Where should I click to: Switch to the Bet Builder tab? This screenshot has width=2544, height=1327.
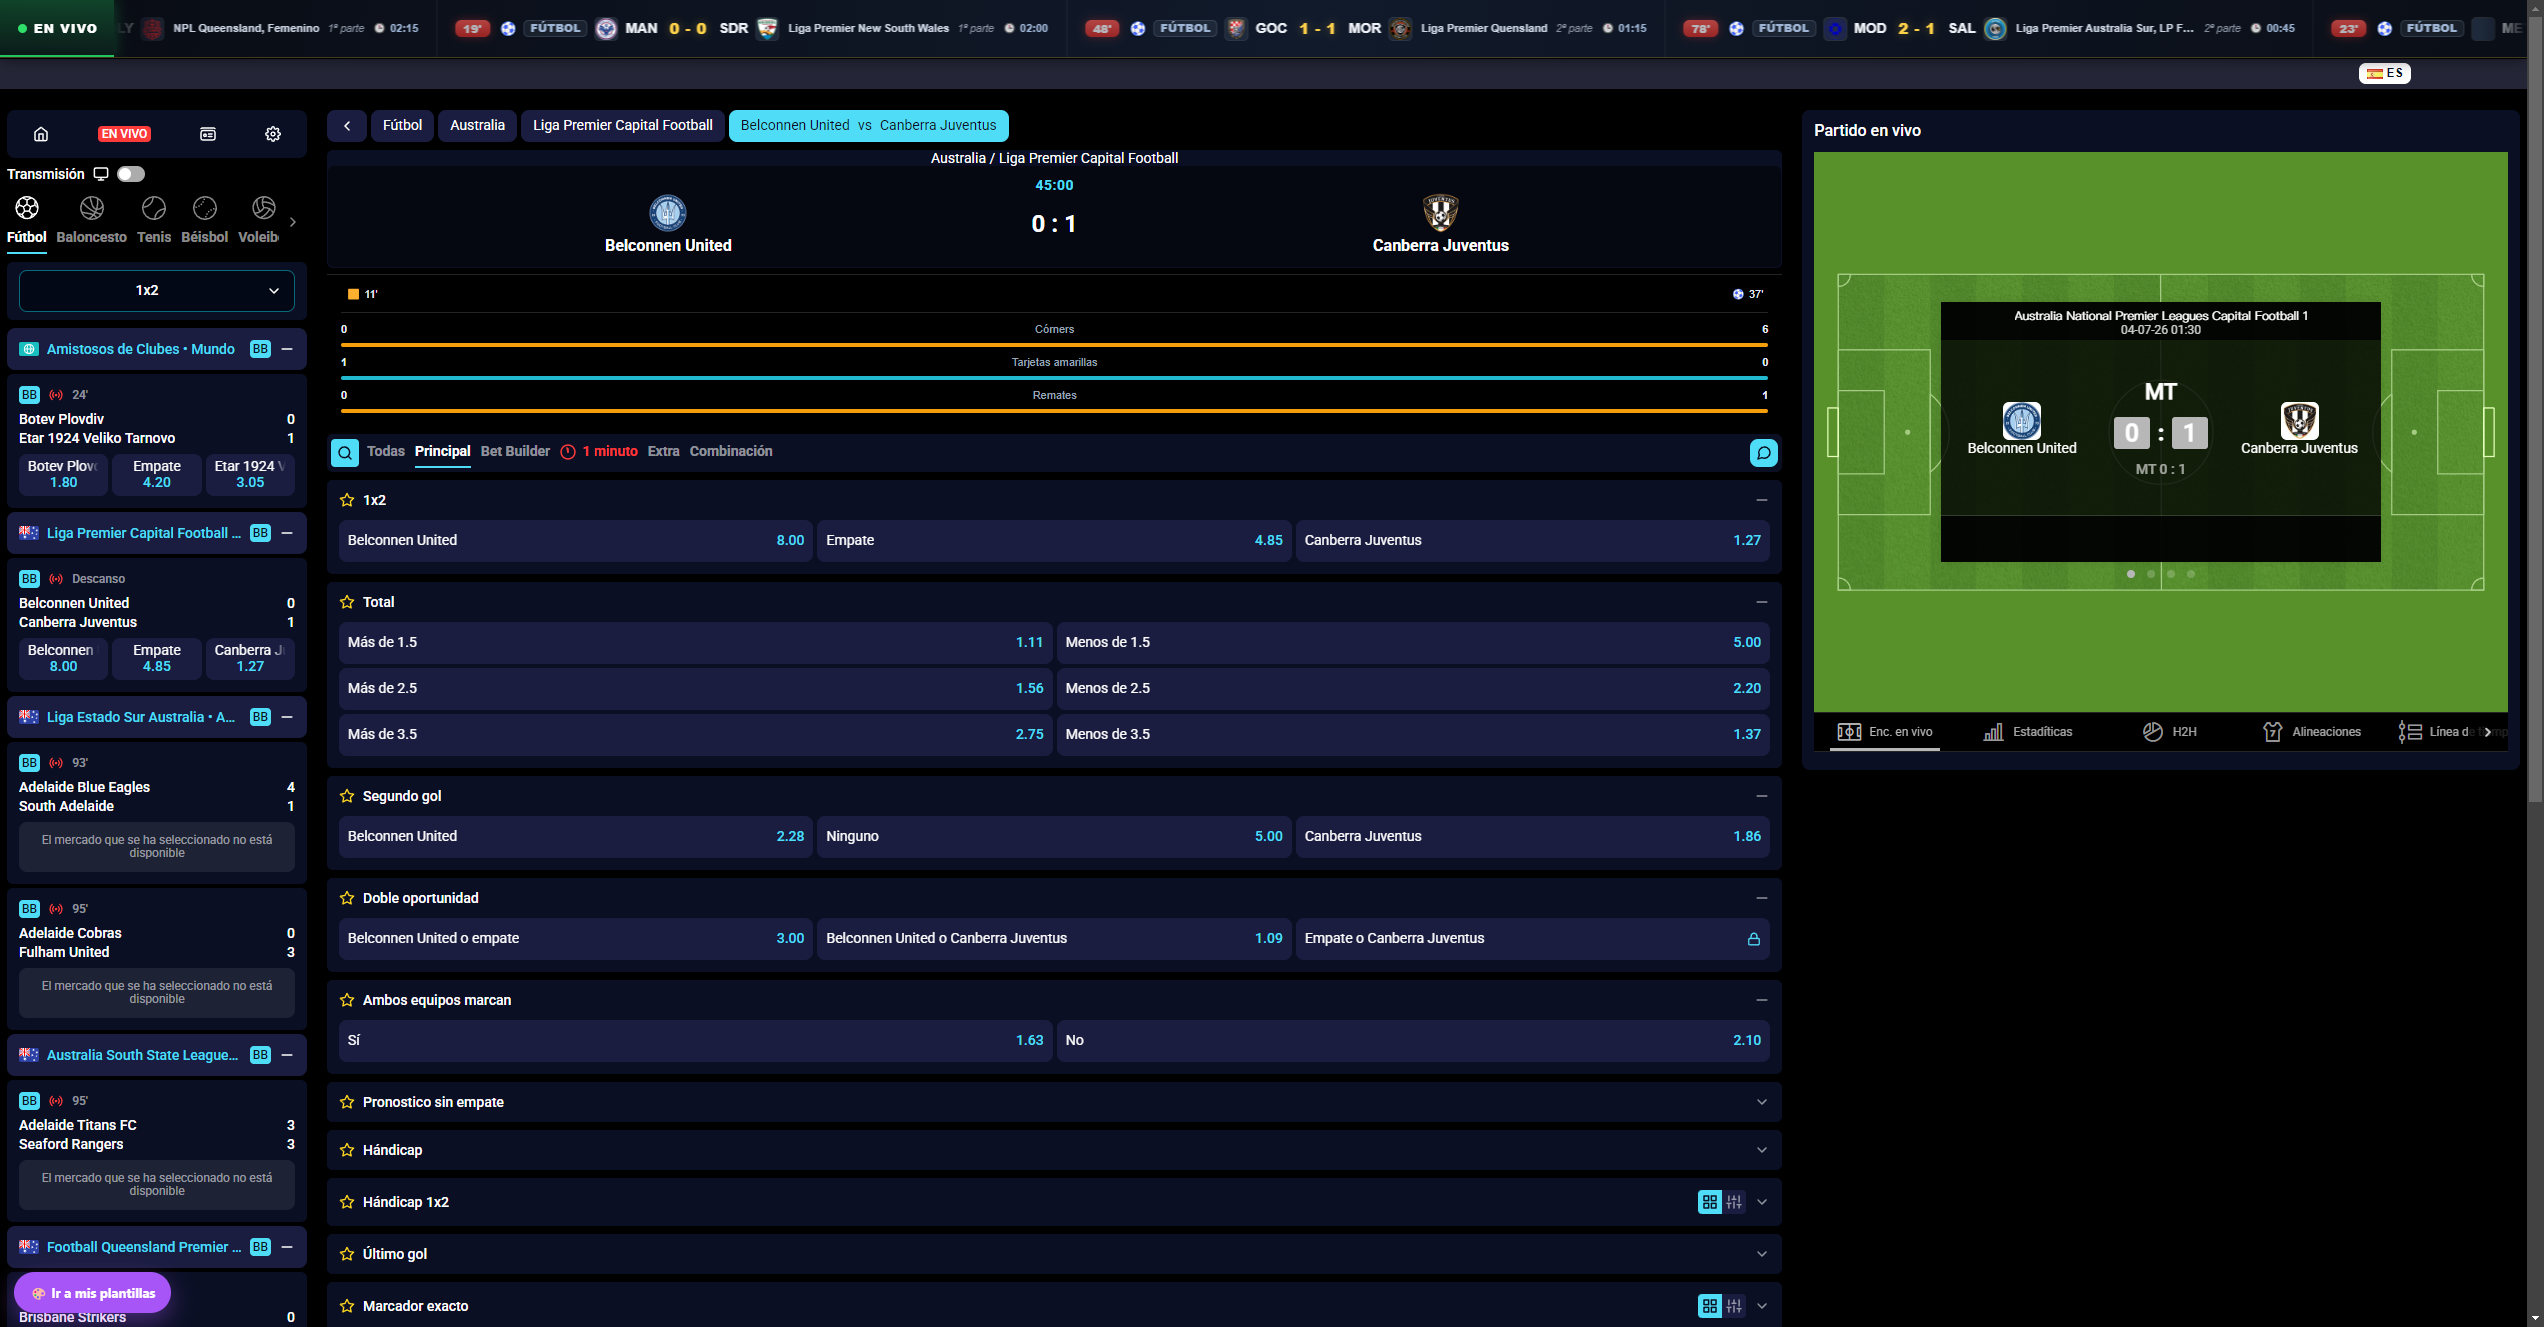(x=515, y=452)
